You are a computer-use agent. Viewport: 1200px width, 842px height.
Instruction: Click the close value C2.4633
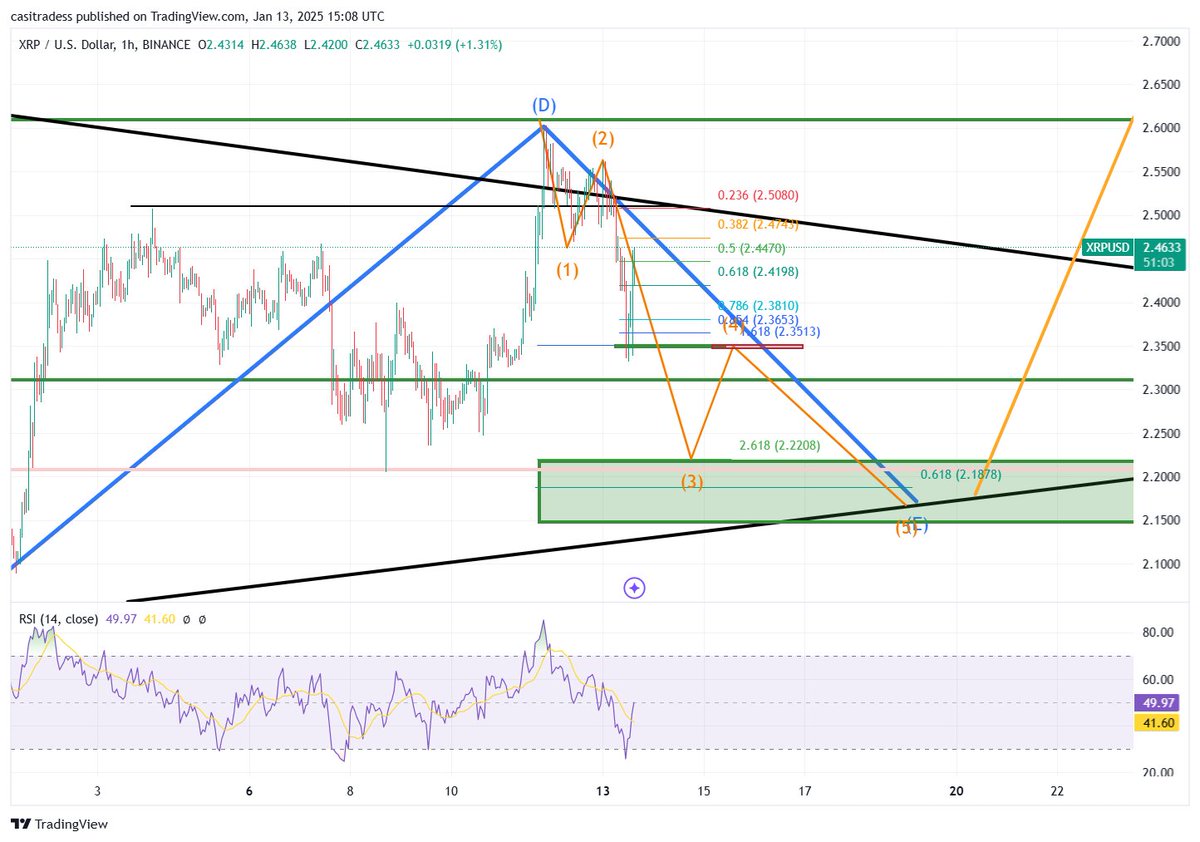pyautogui.click(x=377, y=45)
